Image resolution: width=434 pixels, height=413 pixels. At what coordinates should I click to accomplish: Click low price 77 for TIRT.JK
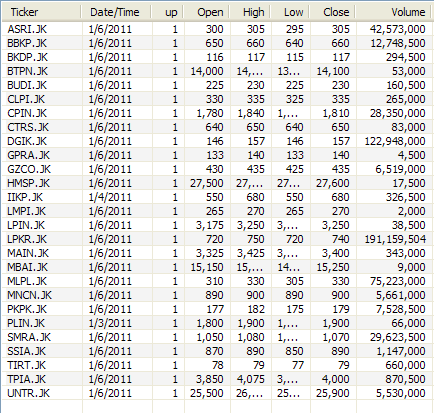(298, 365)
